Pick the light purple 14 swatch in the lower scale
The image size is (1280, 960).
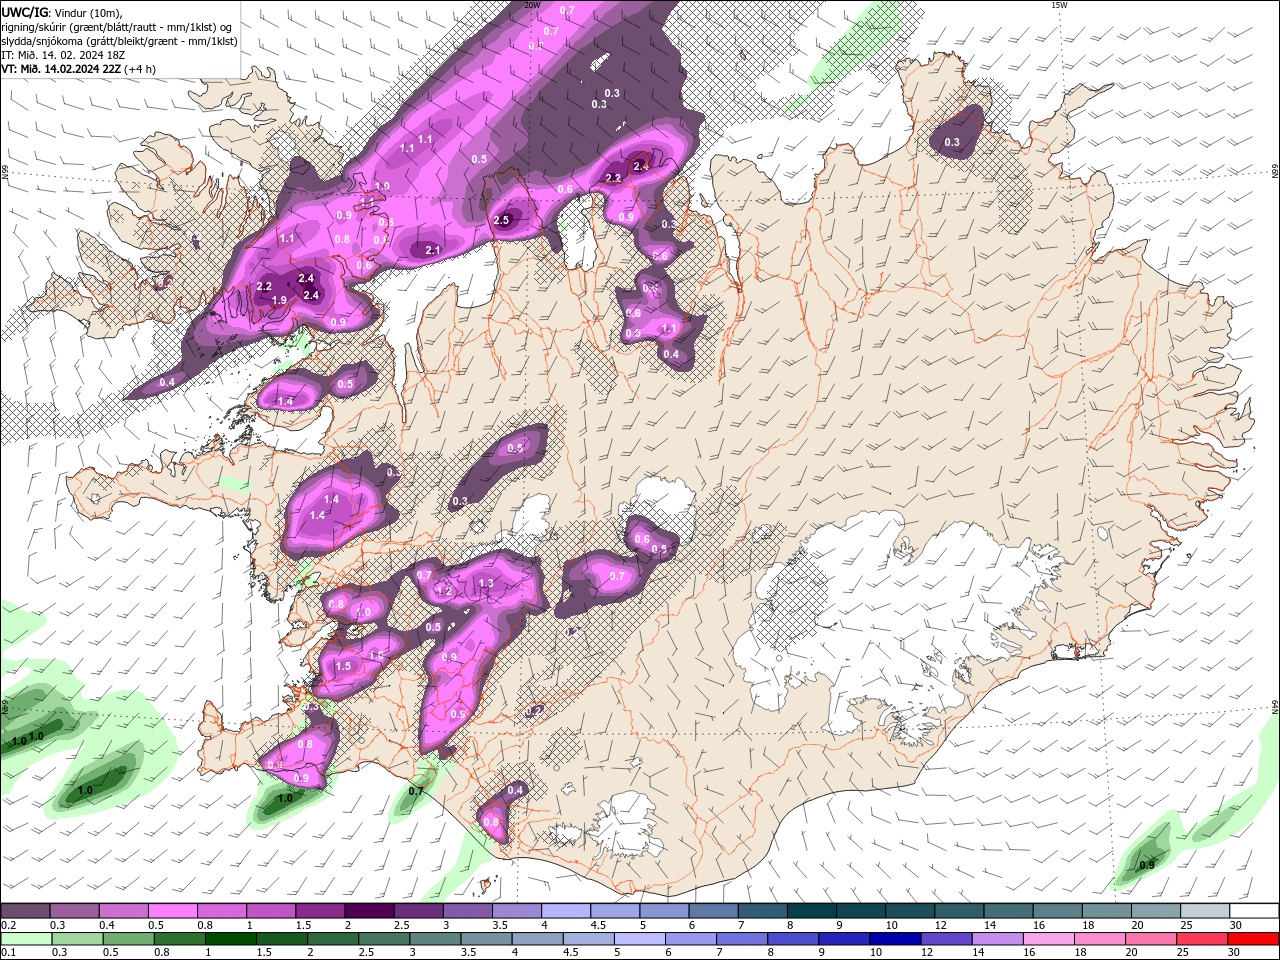pyautogui.click(x=995, y=939)
